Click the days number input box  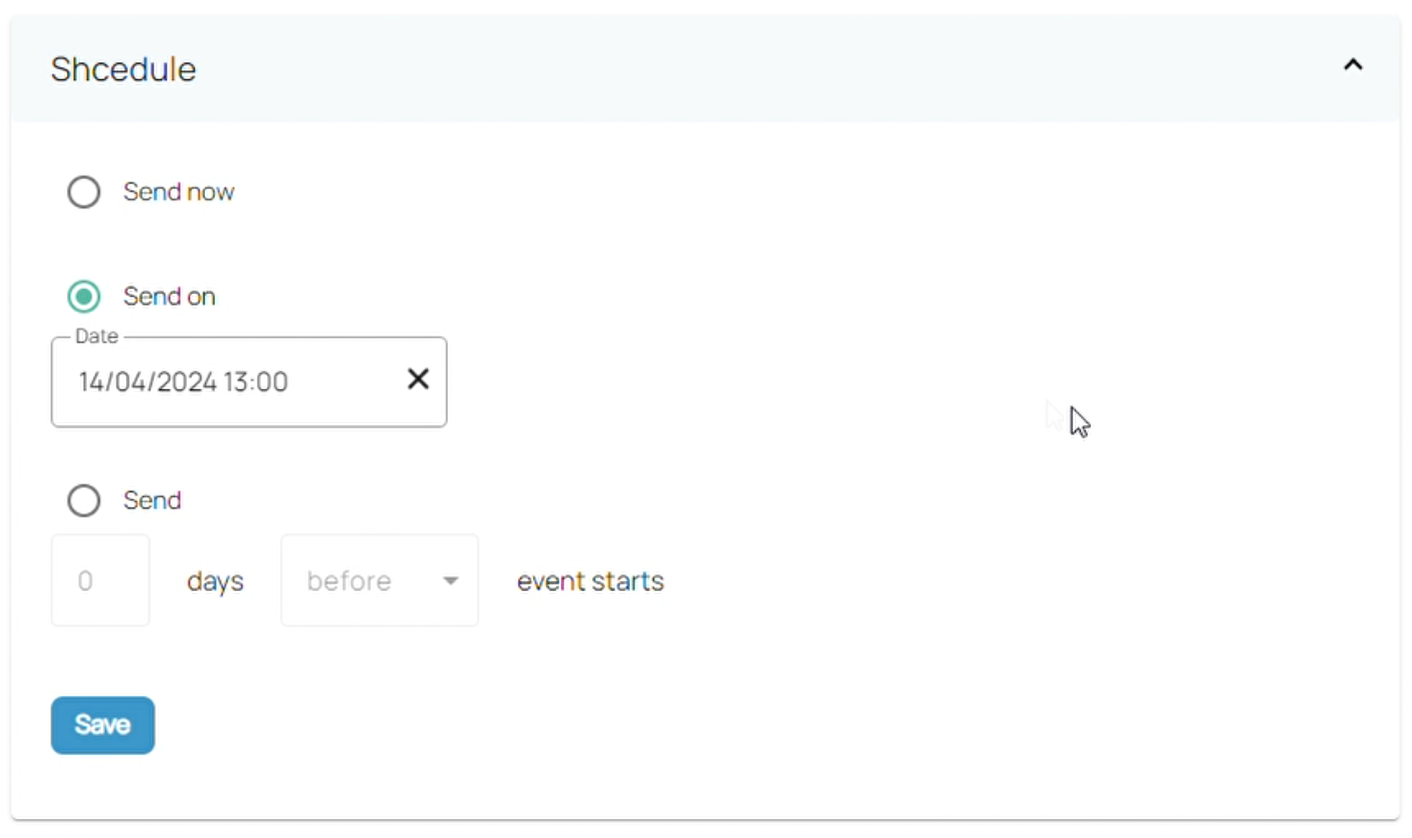click(x=100, y=581)
